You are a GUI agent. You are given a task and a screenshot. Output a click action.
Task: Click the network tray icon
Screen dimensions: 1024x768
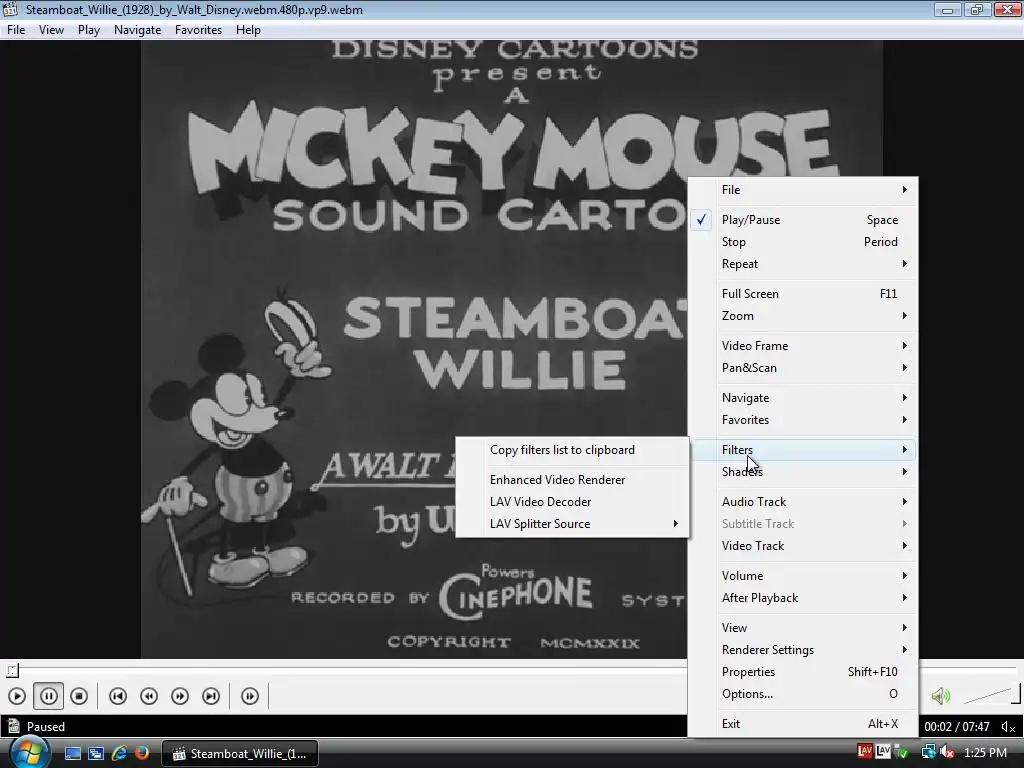pyautogui.click(x=928, y=752)
